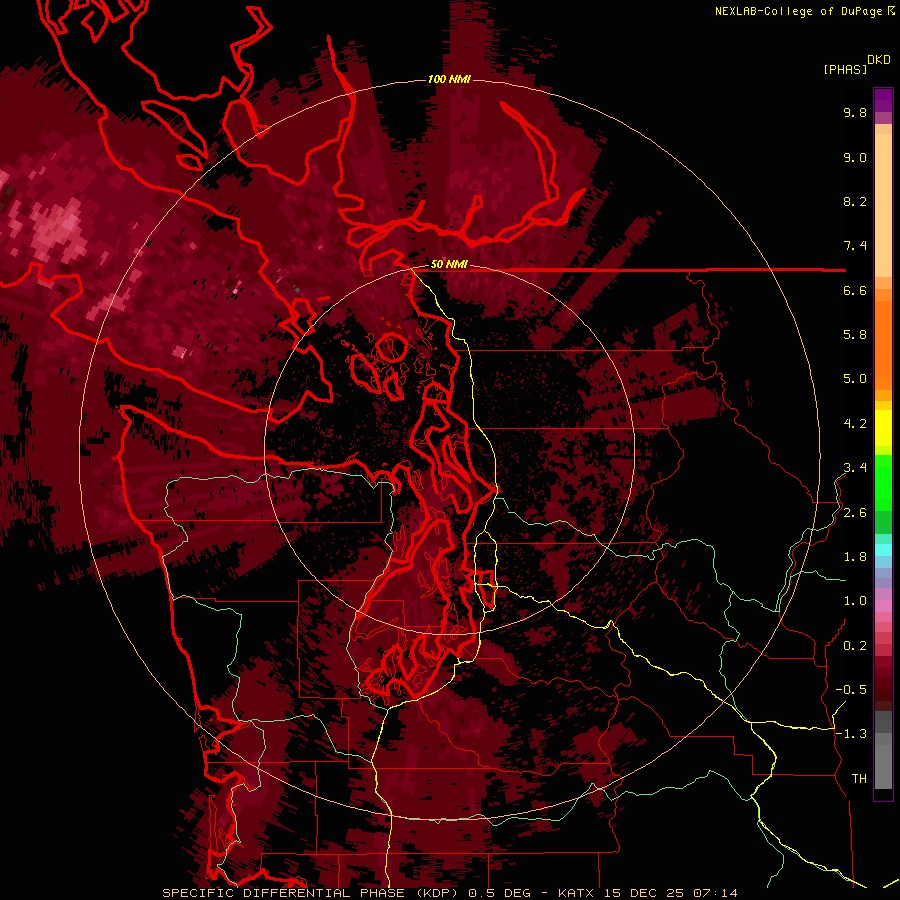Click the 1.8 legend value
The image size is (900, 900).
point(855,557)
